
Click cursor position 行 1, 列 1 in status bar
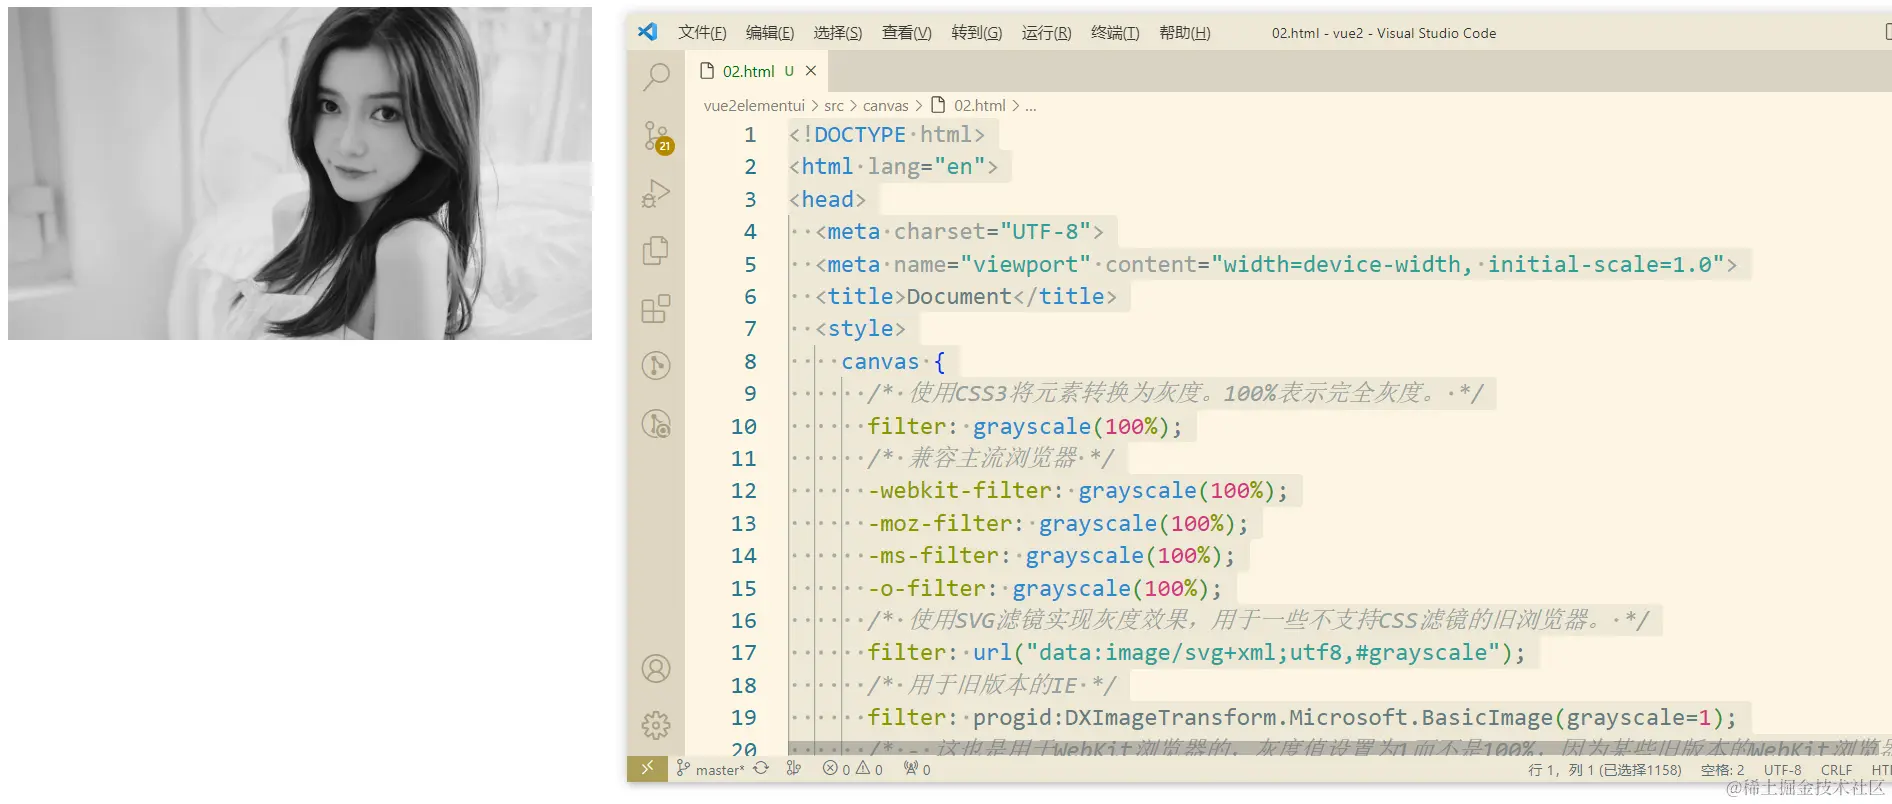pyautogui.click(x=1605, y=770)
